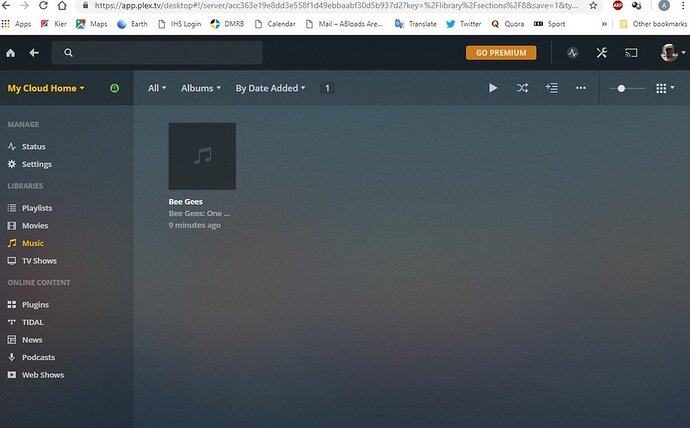690x428 pixels.
Task: Open the user avatar account menu
Action: point(672,53)
